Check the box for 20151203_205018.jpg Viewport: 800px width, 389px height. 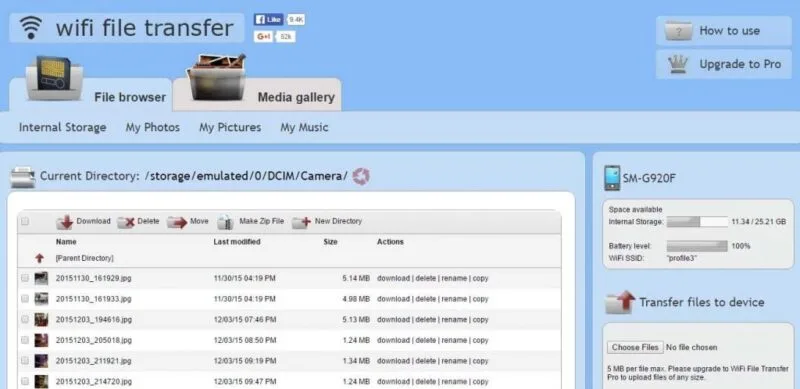click(x=24, y=340)
